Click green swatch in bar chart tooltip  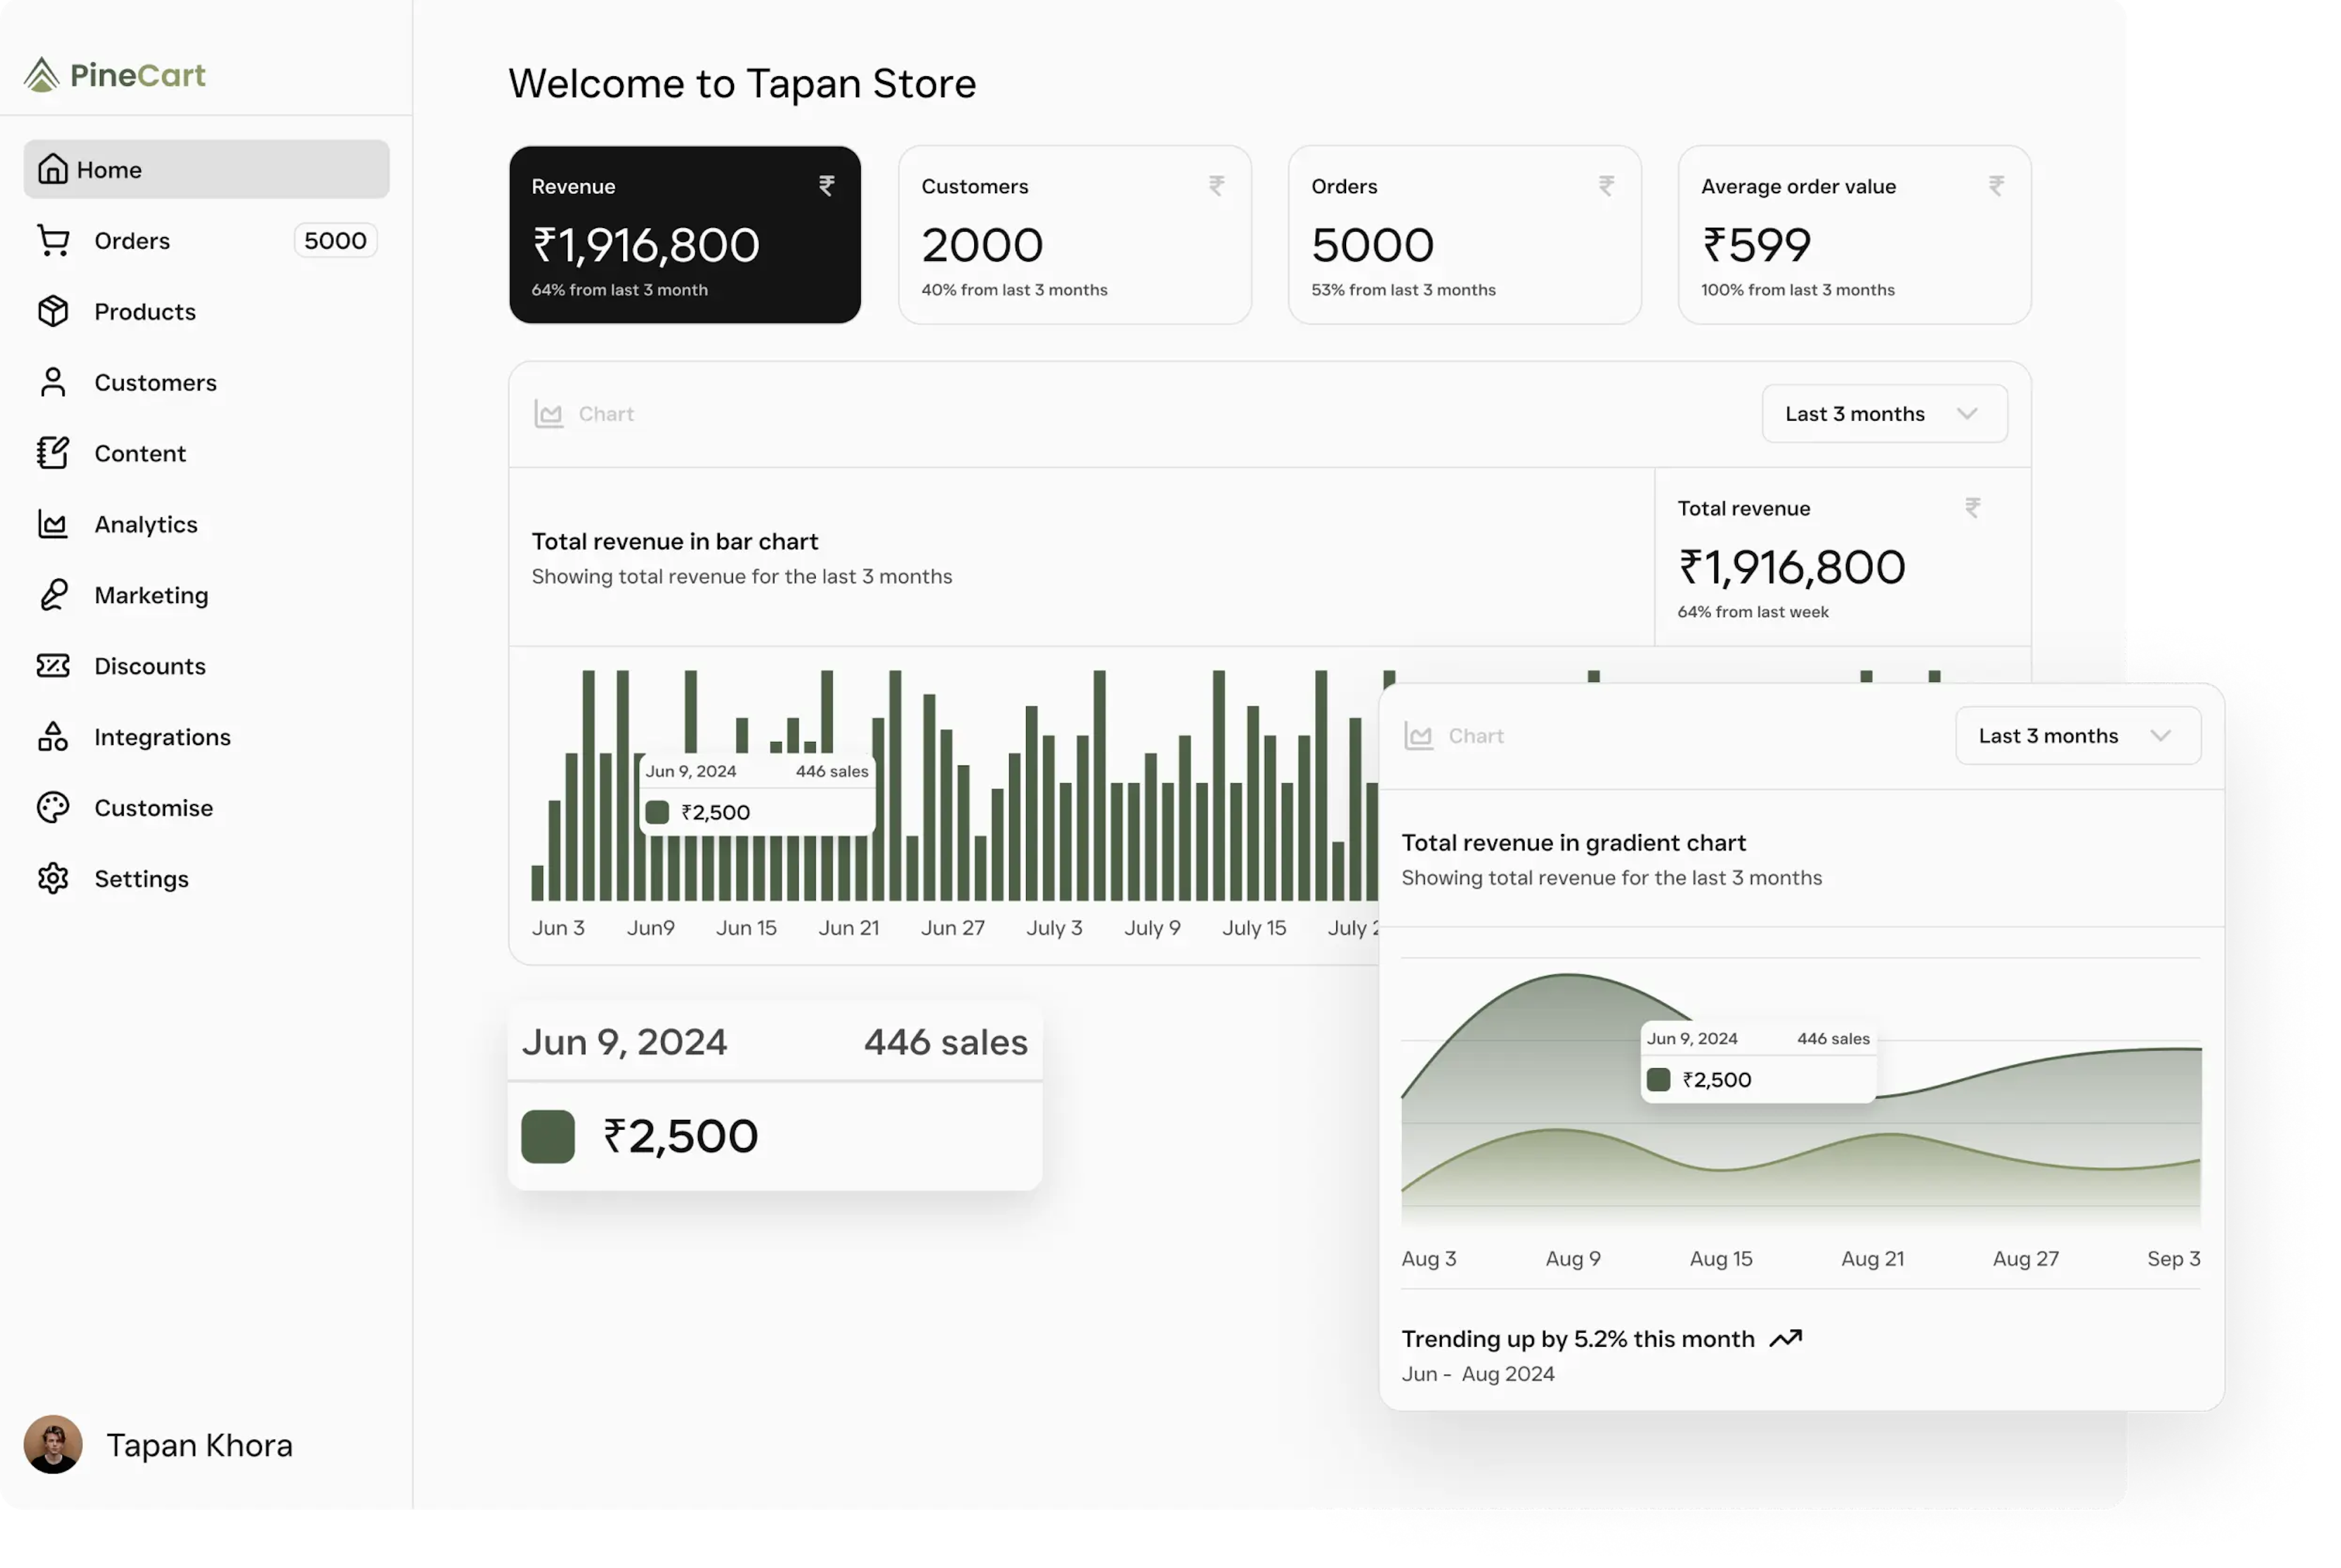tap(657, 812)
